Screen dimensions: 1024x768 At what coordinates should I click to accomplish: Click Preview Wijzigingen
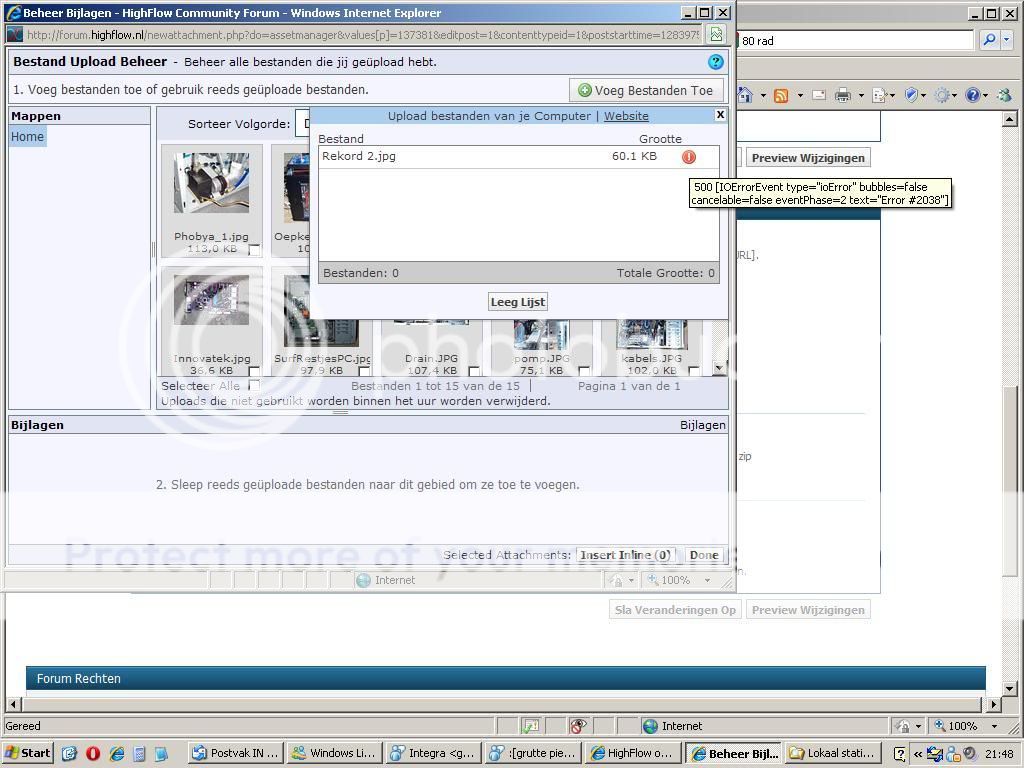[x=808, y=157]
